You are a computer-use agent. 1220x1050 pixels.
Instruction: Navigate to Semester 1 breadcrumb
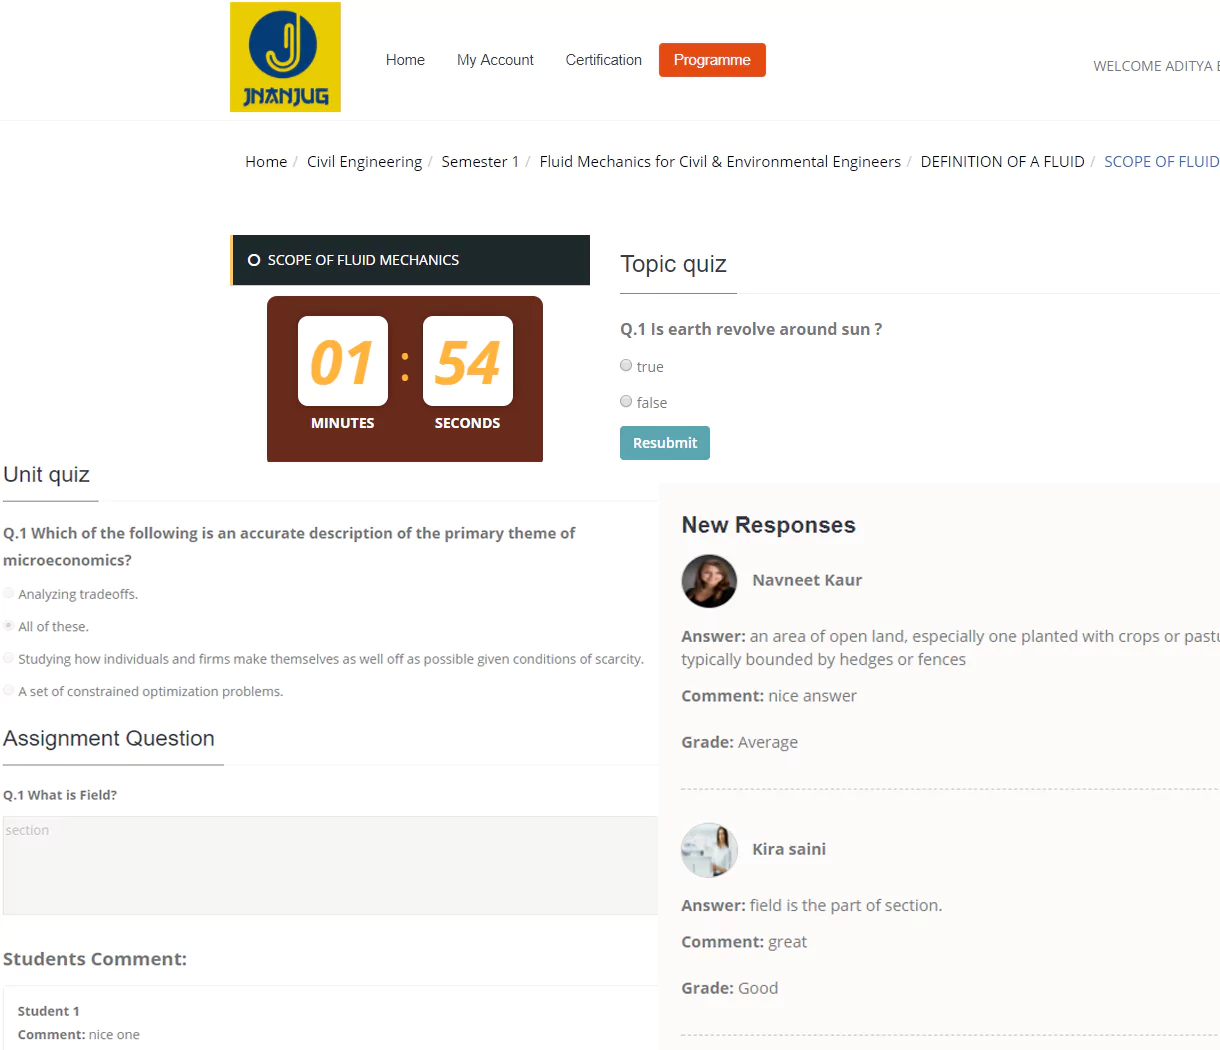point(480,161)
